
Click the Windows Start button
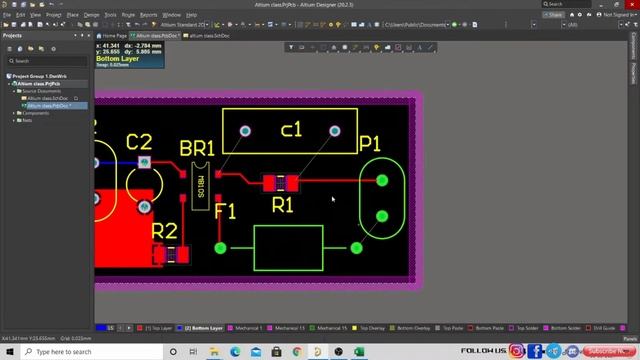tap(10, 351)
